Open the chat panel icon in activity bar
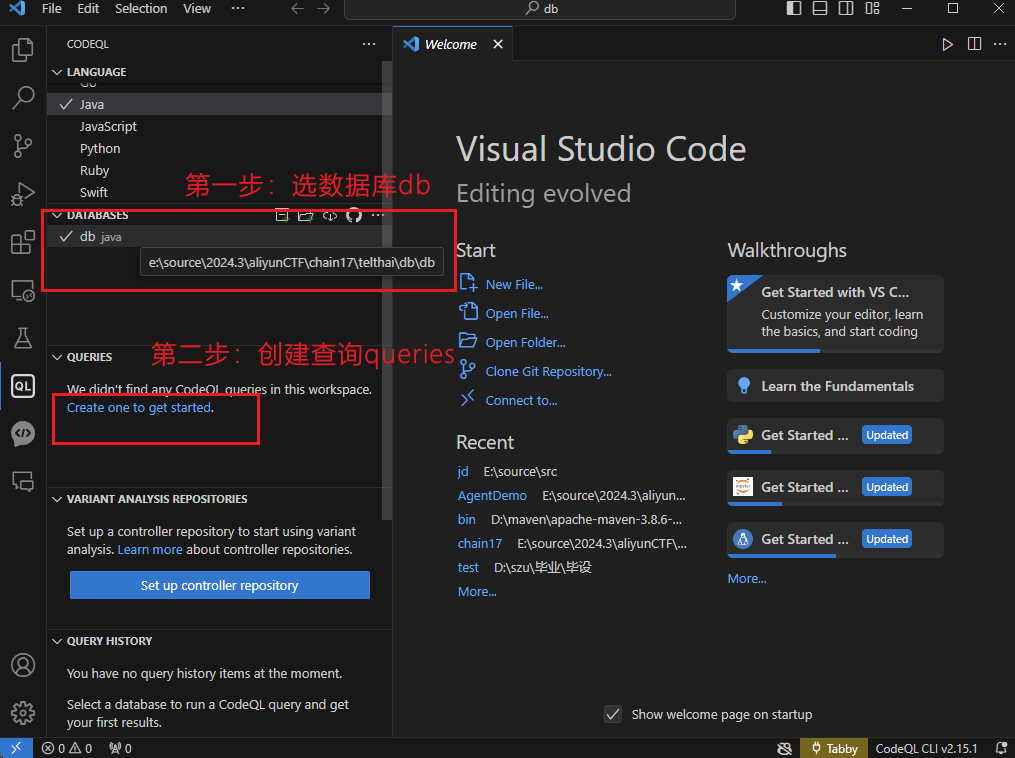Image resolution: width=1015 pixels, height=758 pixels. (x=23, y=482)
